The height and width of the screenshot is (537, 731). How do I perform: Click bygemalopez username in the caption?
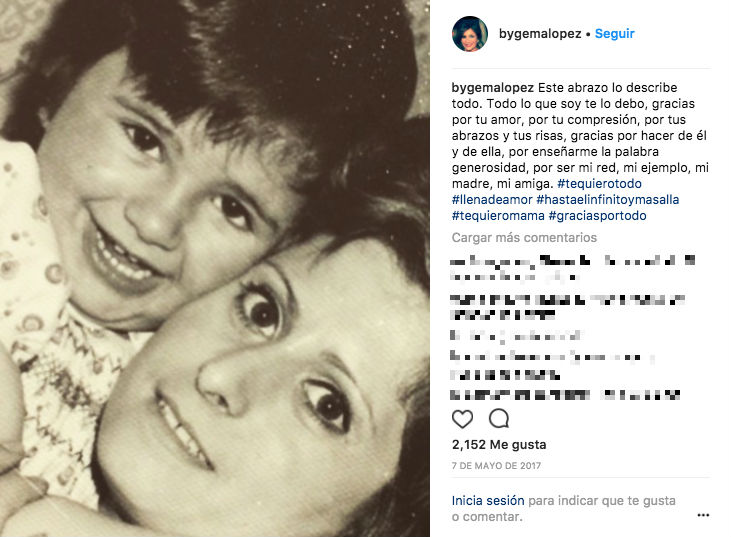(493, 88)
